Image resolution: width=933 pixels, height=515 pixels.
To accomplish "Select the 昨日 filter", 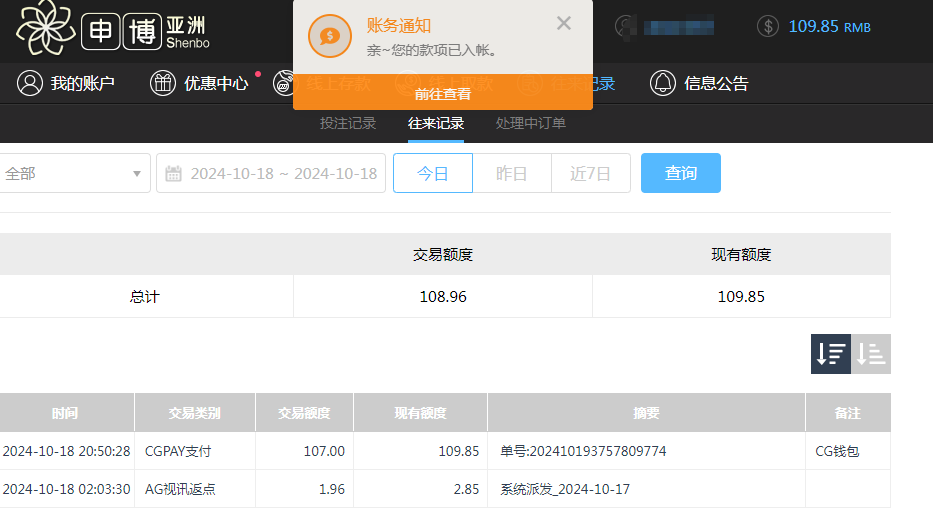I will 511,173.
